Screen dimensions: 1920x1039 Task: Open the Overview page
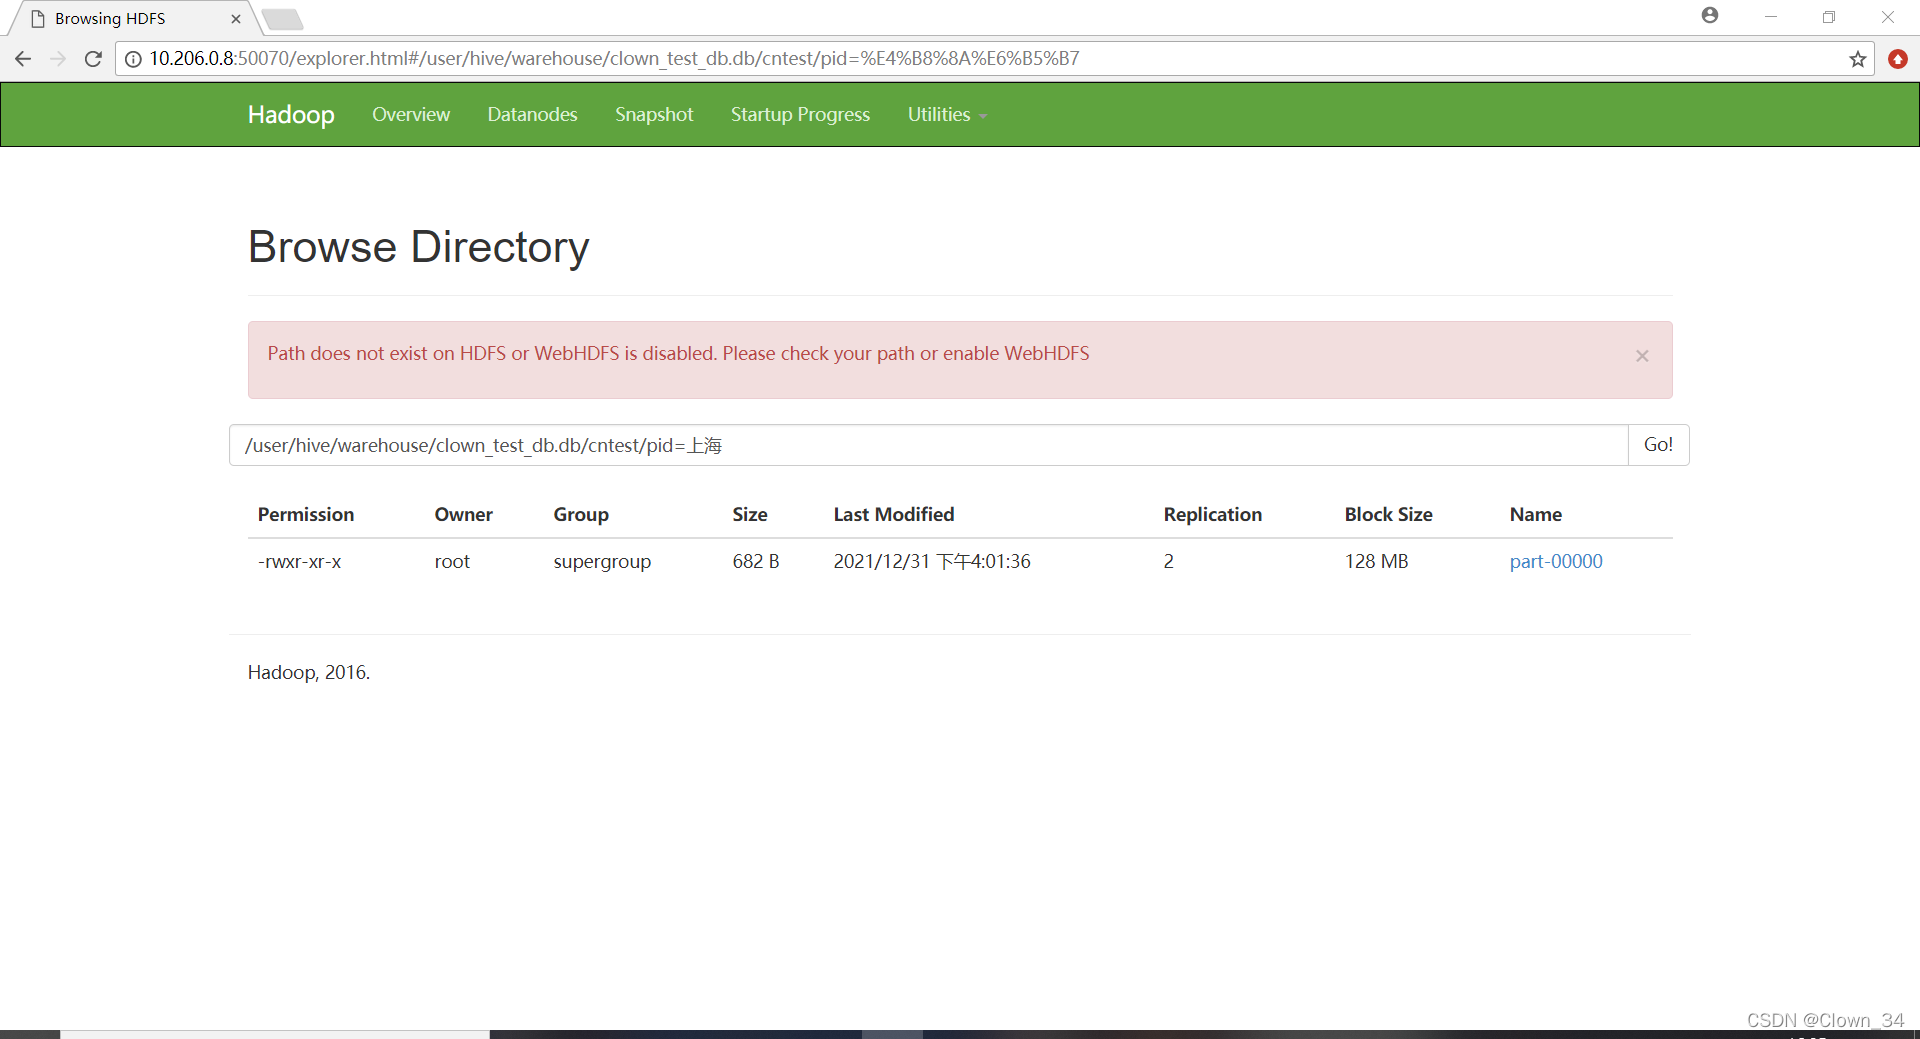coord(411,115)
